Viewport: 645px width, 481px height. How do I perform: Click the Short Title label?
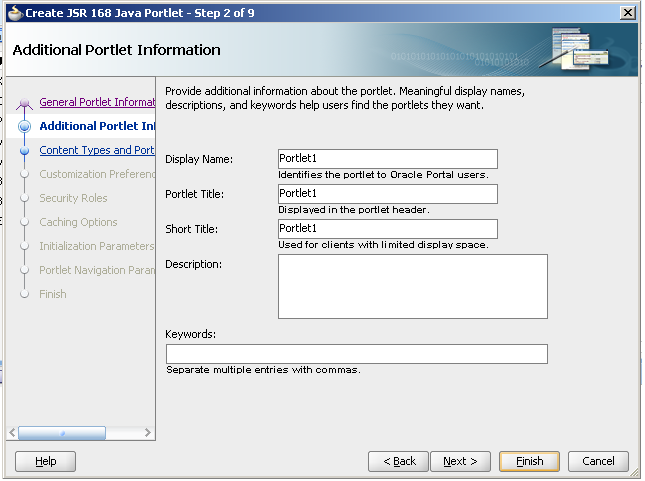tap(192, 229)
